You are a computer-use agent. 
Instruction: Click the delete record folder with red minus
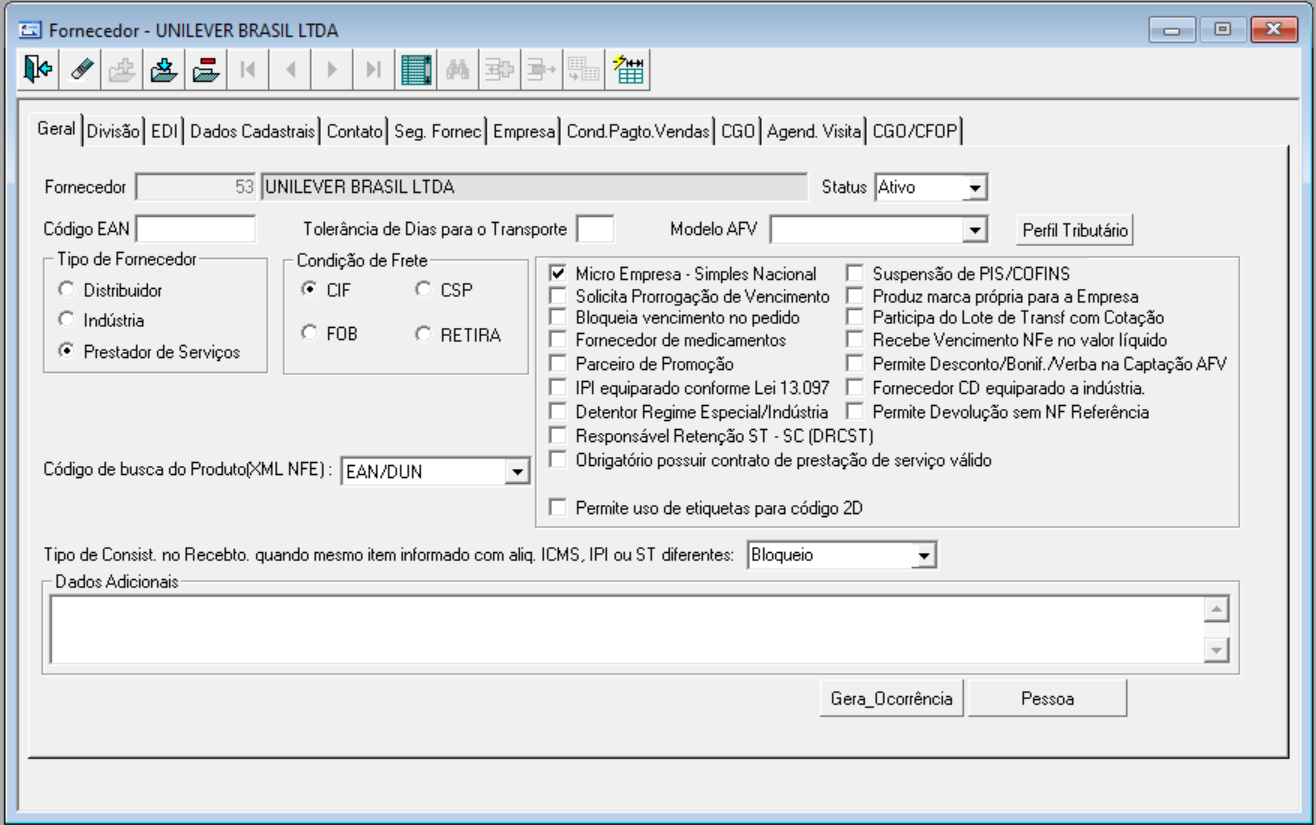pyautogui.click(x=205, y=70)
